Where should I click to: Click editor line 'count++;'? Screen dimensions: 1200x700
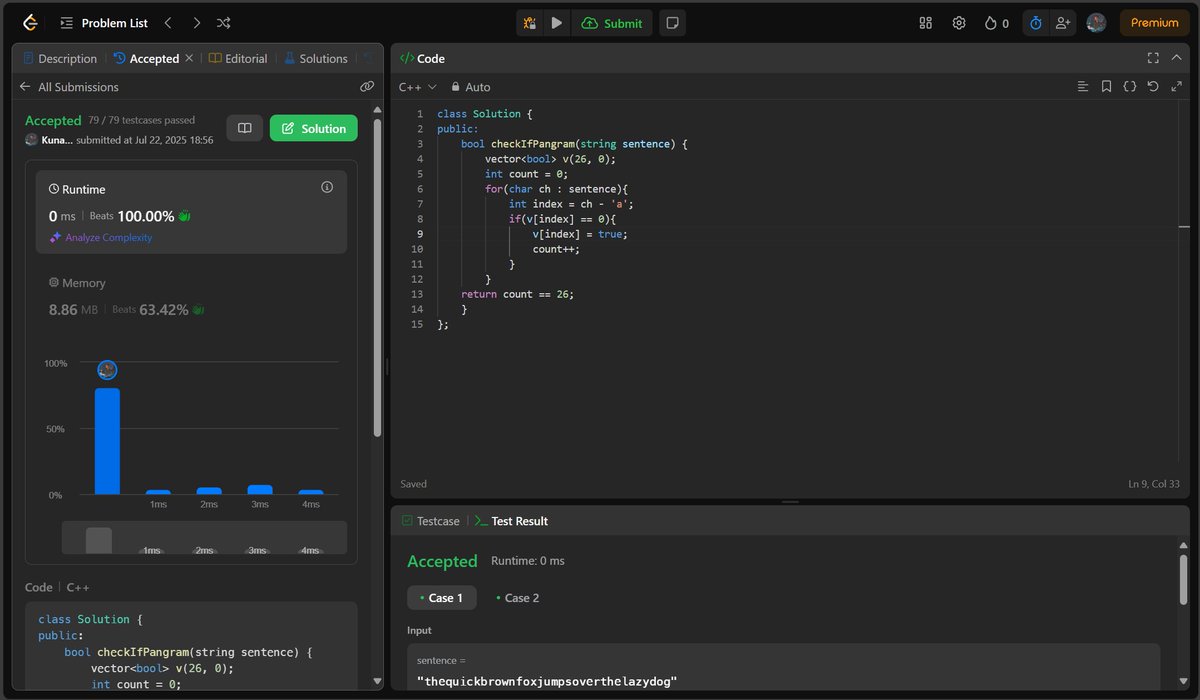click(x=556, y=249)
